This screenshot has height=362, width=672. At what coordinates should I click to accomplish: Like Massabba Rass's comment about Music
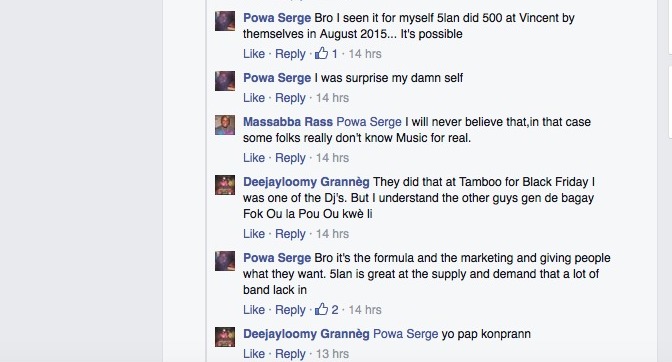(254, 158)
